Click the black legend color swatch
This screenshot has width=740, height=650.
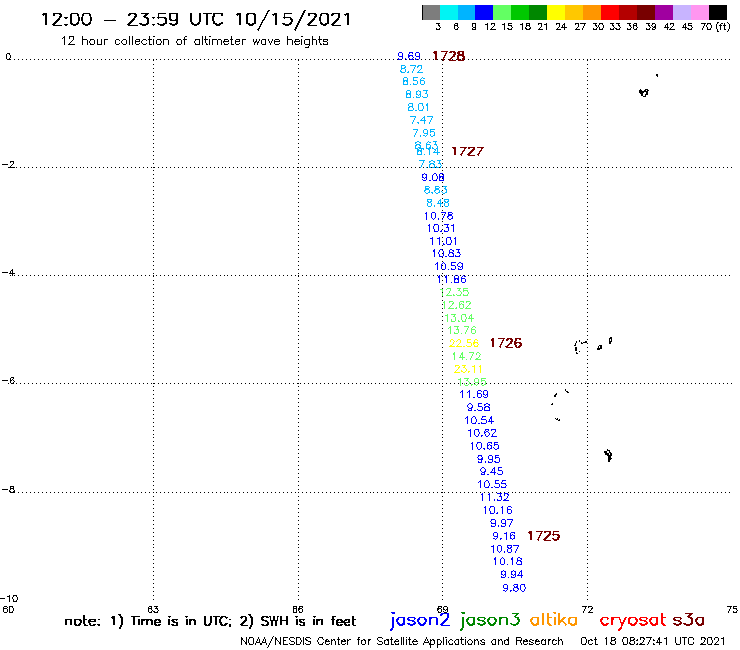(718, 12)
